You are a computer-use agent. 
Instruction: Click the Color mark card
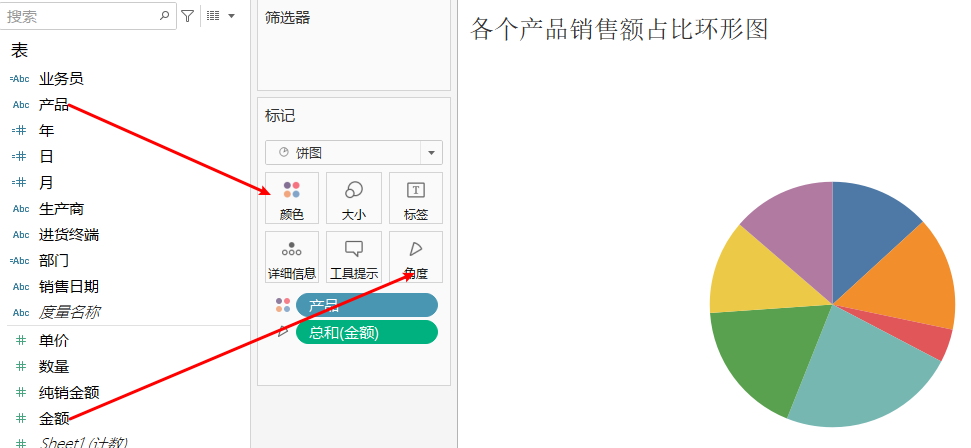pos(292,198)
